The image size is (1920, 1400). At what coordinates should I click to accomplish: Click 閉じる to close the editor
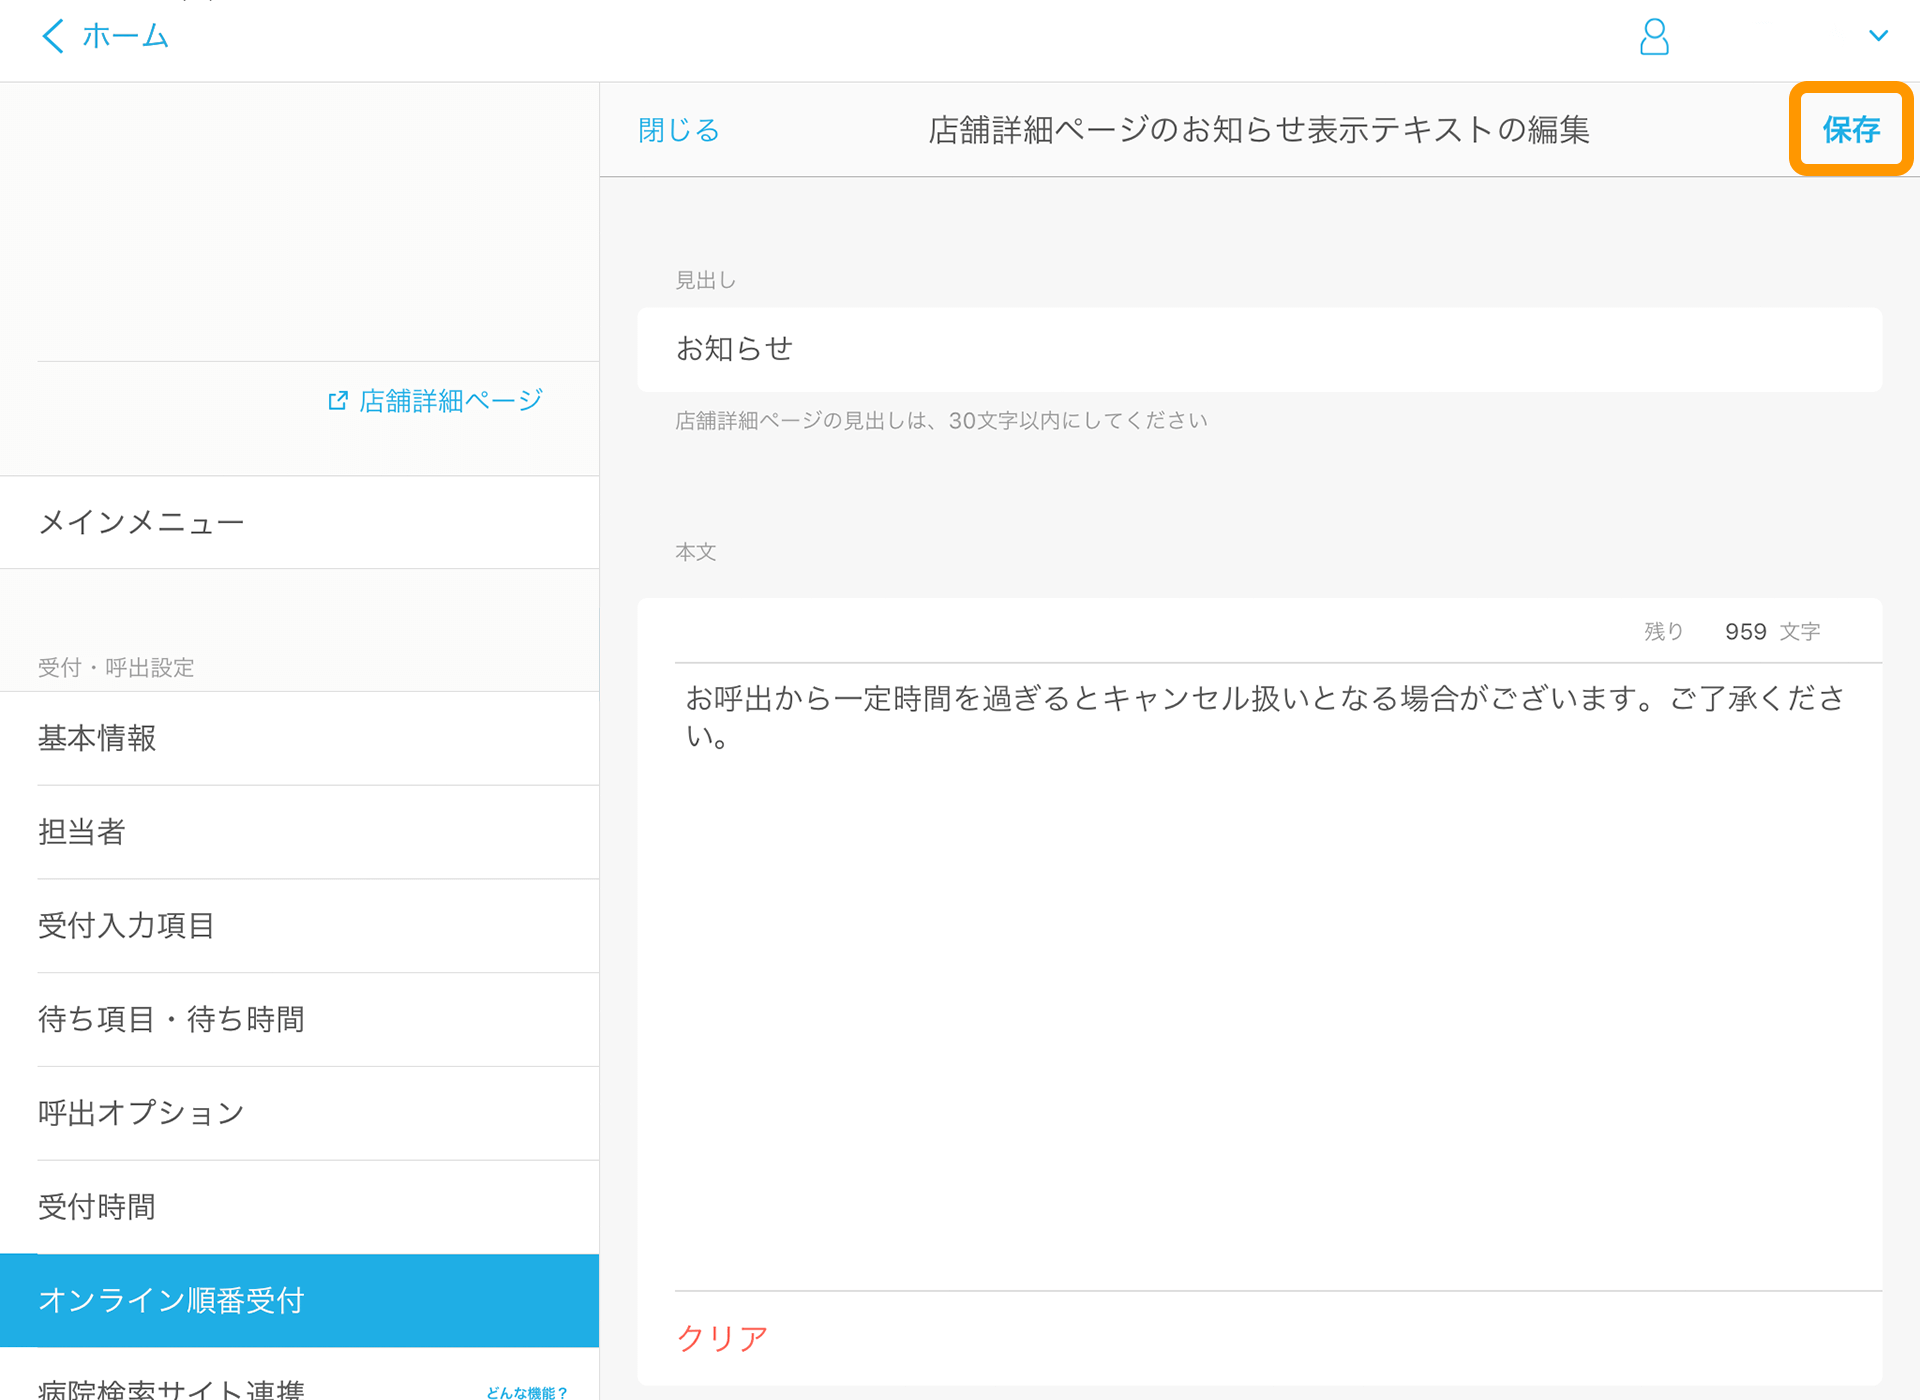tap(679, 130)
